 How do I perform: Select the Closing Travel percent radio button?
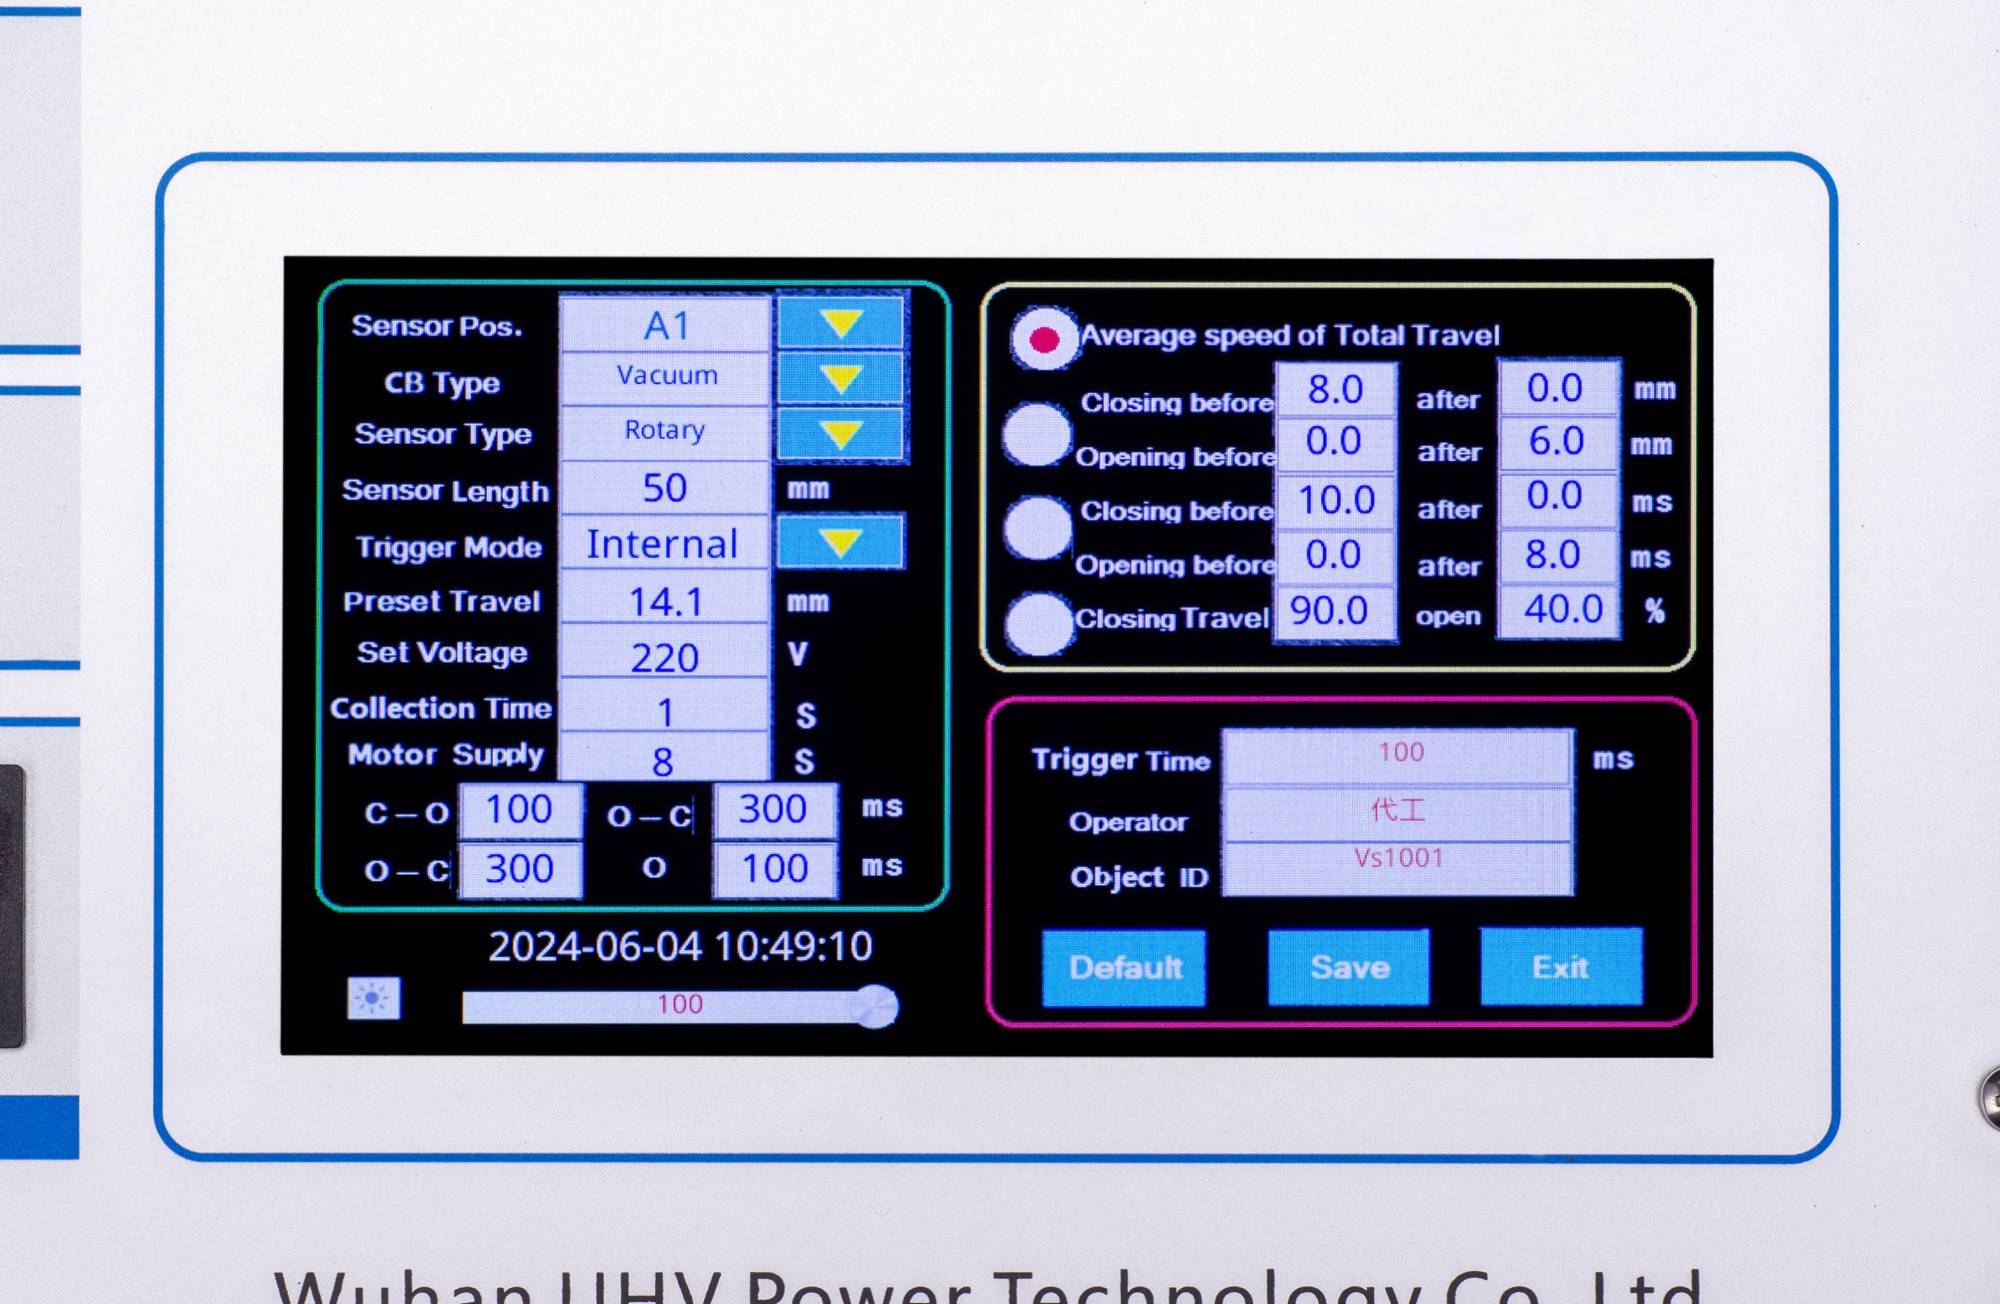pos(1039,624)
